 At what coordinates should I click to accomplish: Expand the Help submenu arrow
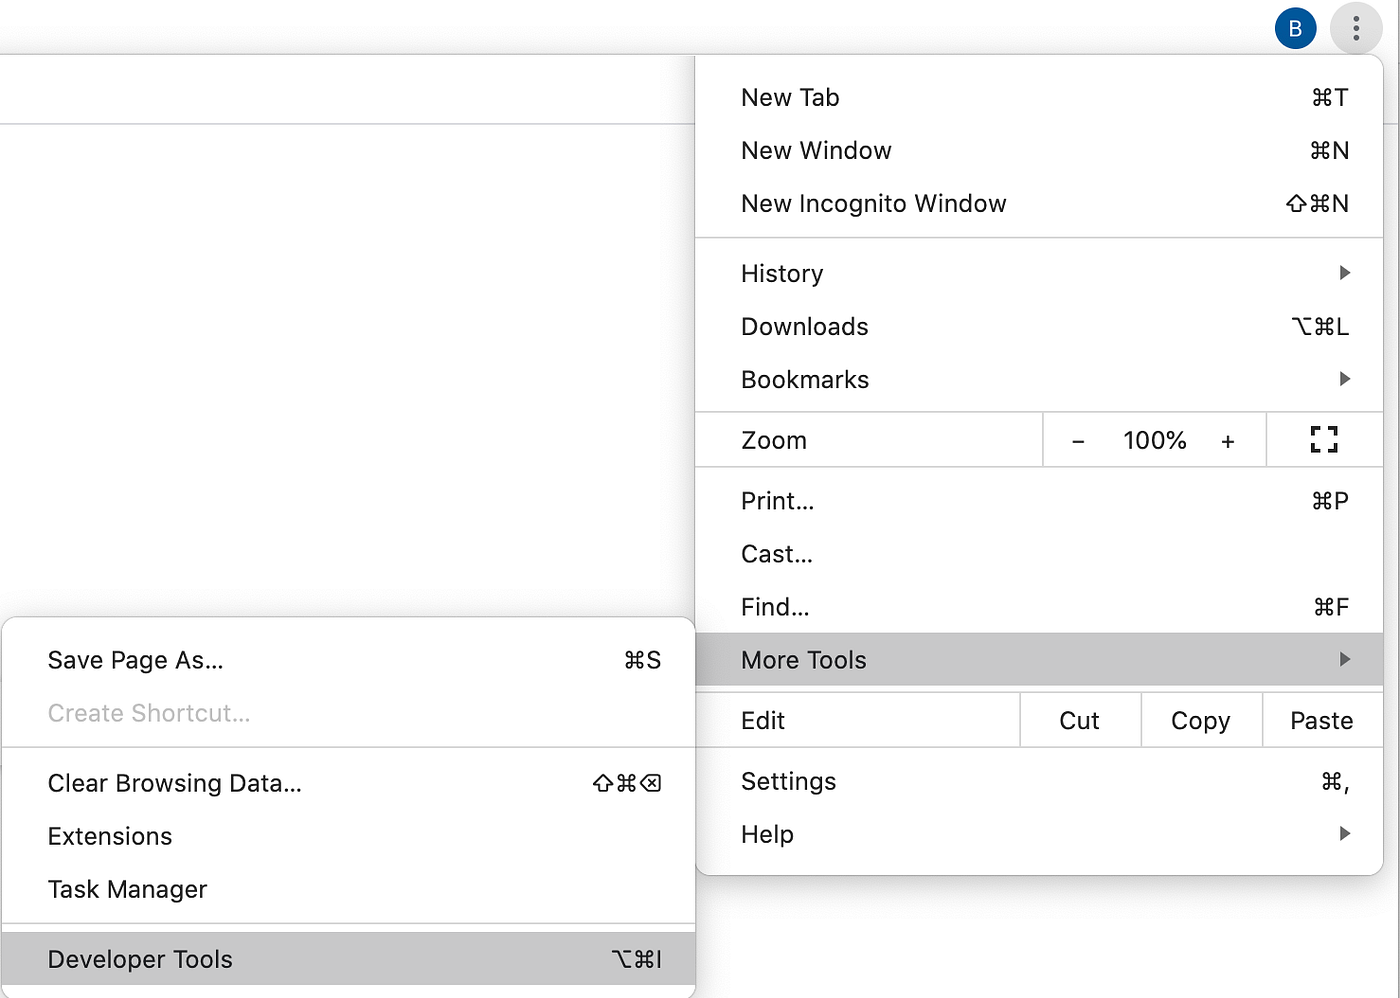(x=1345, y=833)
